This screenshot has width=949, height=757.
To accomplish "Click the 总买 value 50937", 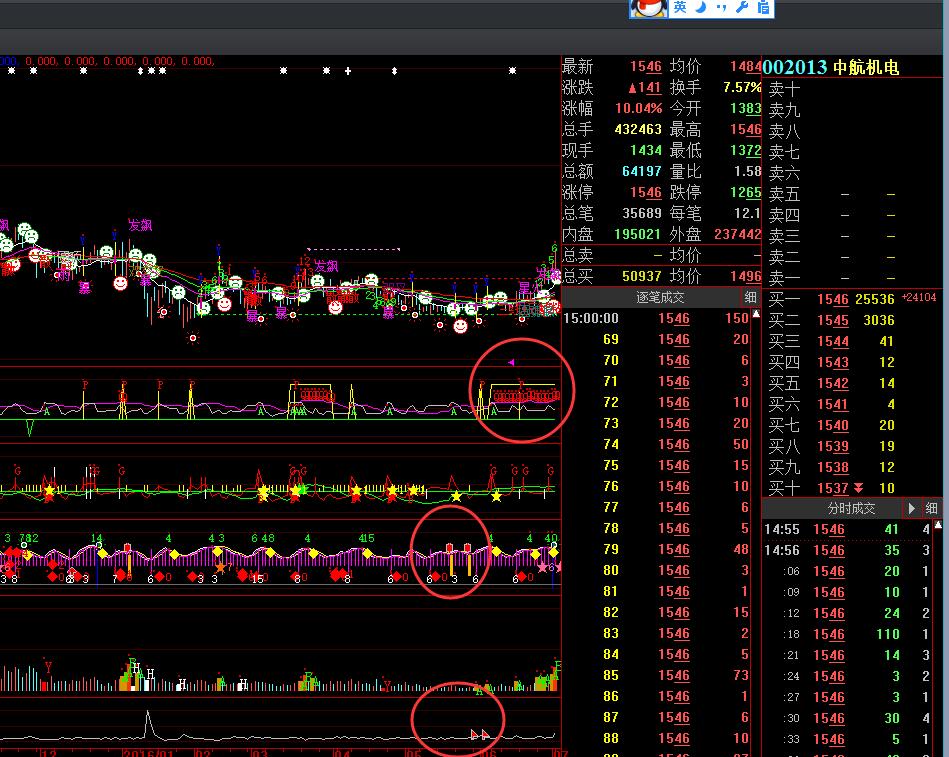I will point(642,277).
